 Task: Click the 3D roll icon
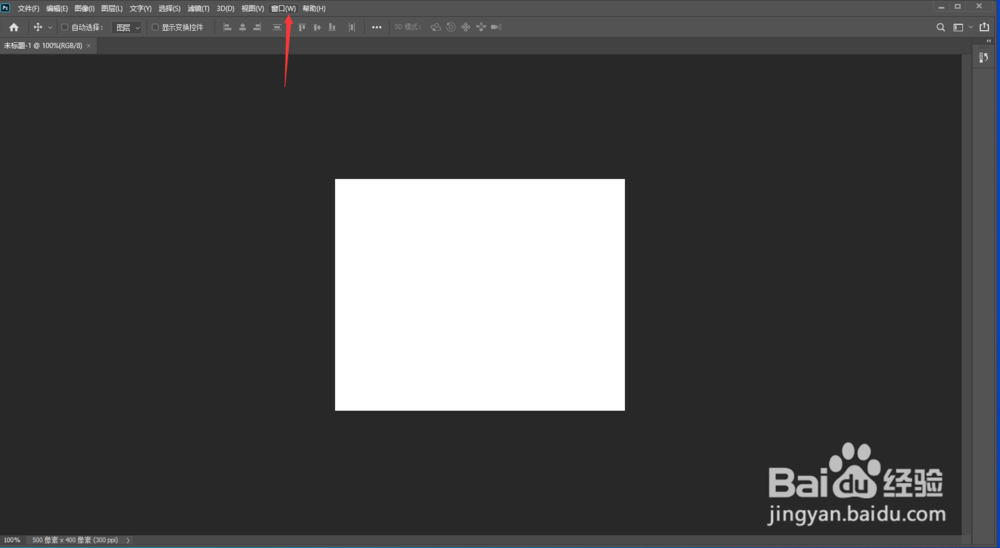click(x=451, y=27)
